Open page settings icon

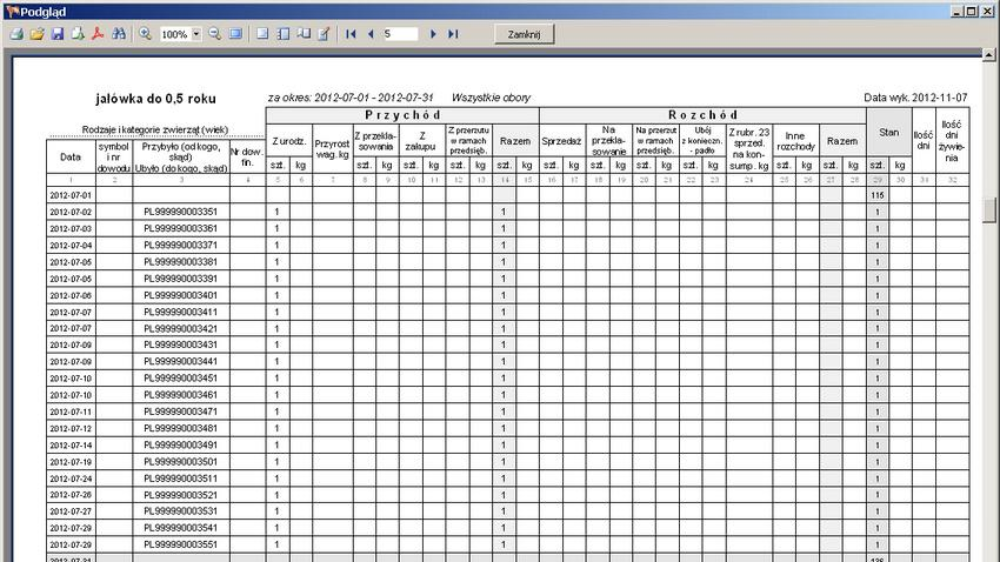[304, 34]
